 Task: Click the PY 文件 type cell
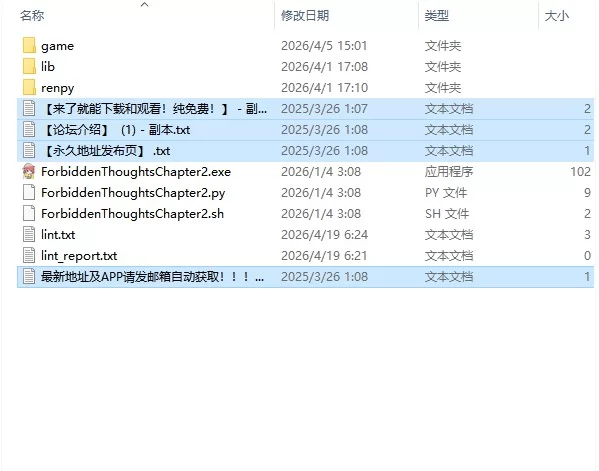tap(446, 193)
